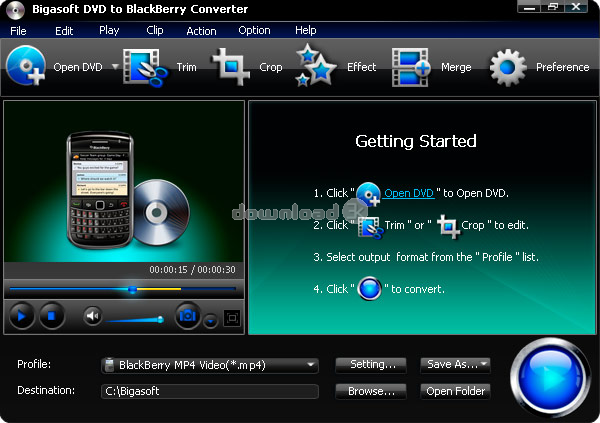Image resolution: width=600 pixels, height=423 pixels.
Task: Click the Crop toolbar label
Action: (x=271, y=67)
